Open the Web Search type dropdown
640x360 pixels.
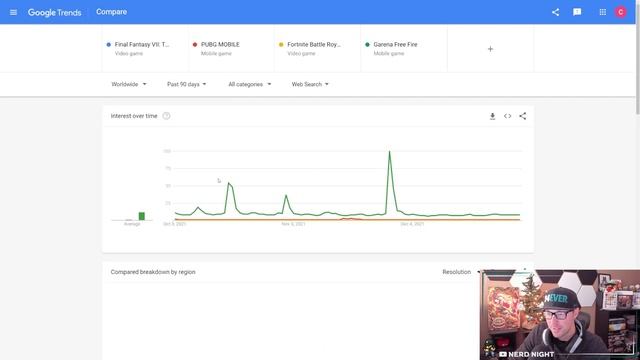[310, 84]
